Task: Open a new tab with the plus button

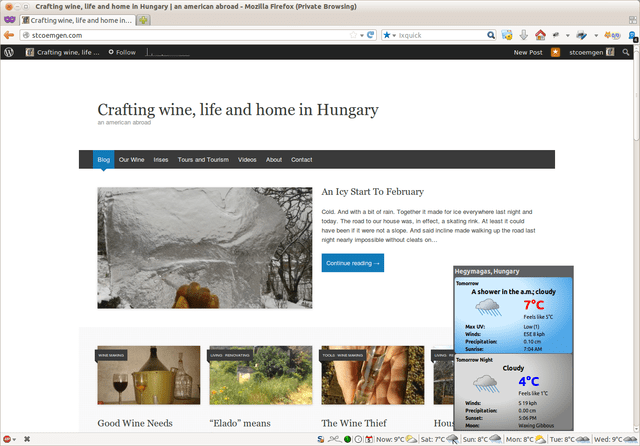Action: coord(143,20)
